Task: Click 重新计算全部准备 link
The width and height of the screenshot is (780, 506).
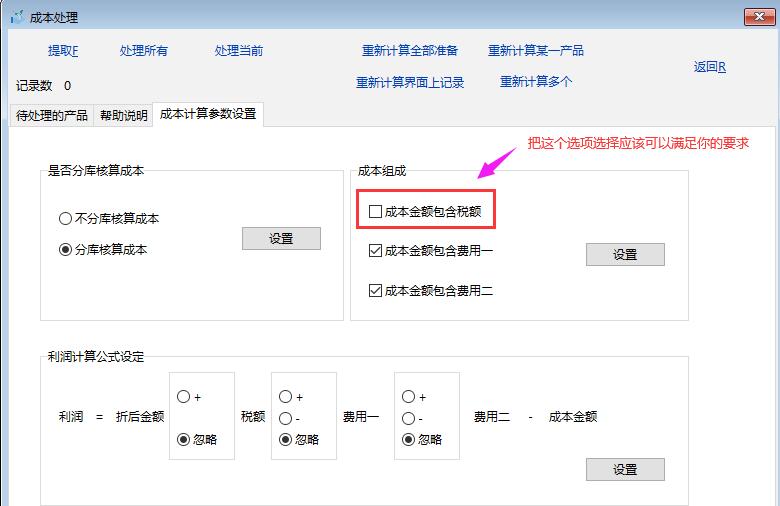Action: point(410,51)
